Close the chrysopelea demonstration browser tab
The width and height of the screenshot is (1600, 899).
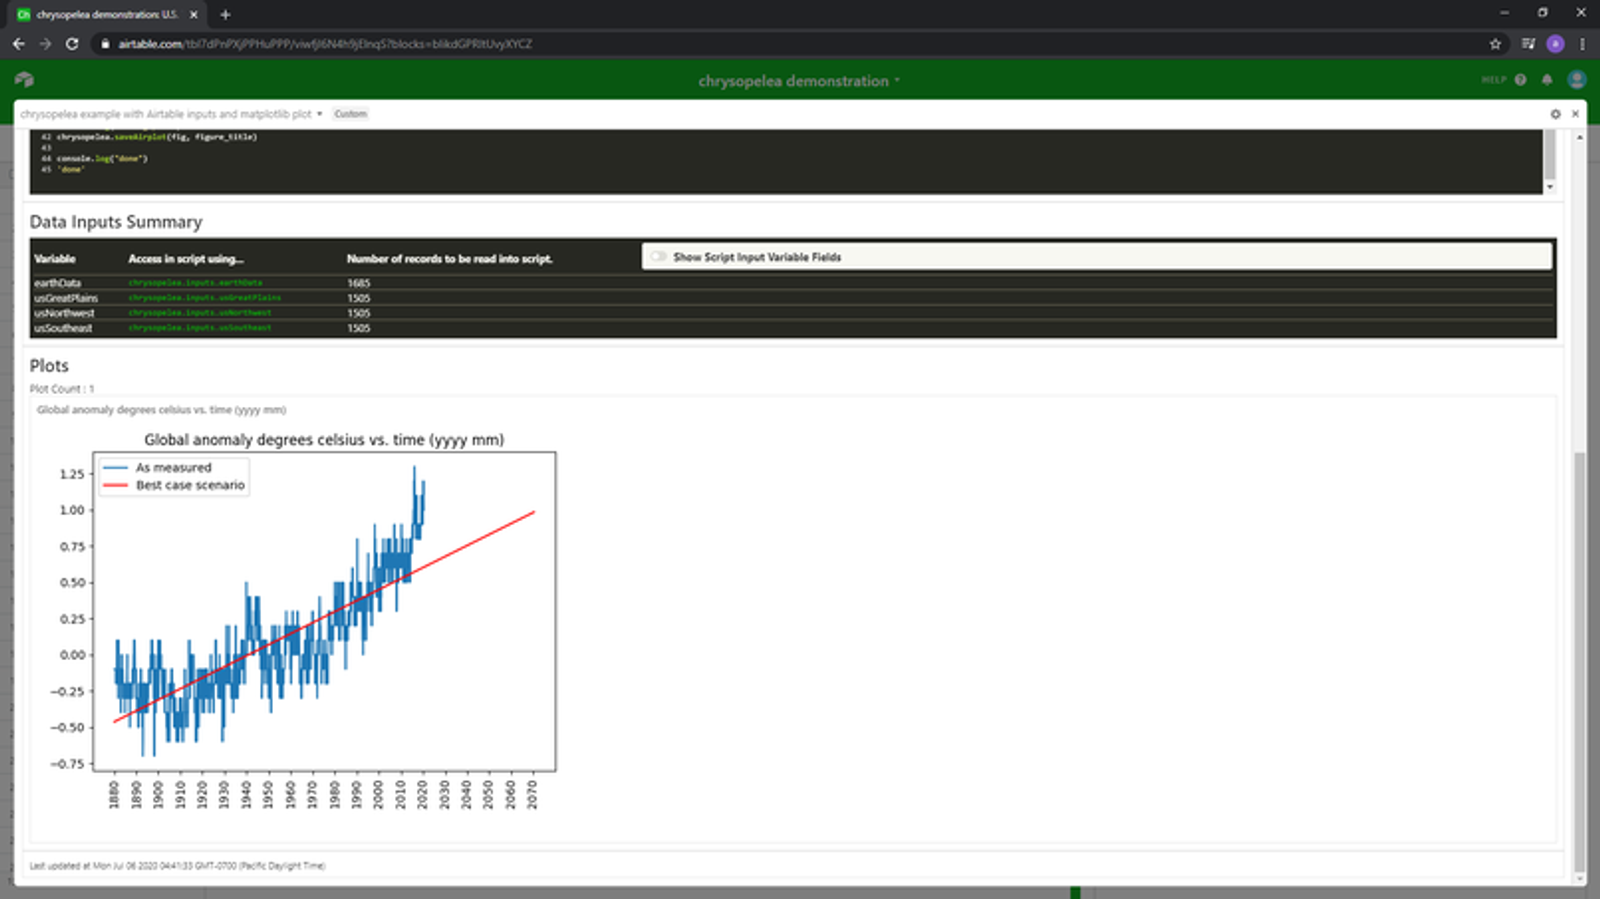194,15
